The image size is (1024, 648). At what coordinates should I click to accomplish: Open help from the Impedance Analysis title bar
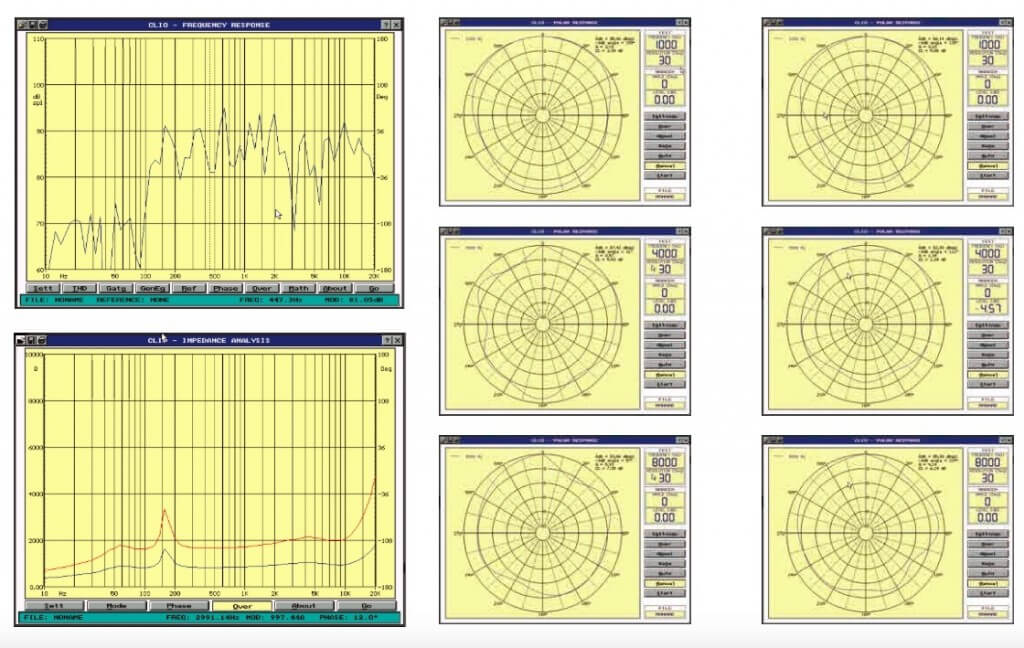(x=386, y=340)
